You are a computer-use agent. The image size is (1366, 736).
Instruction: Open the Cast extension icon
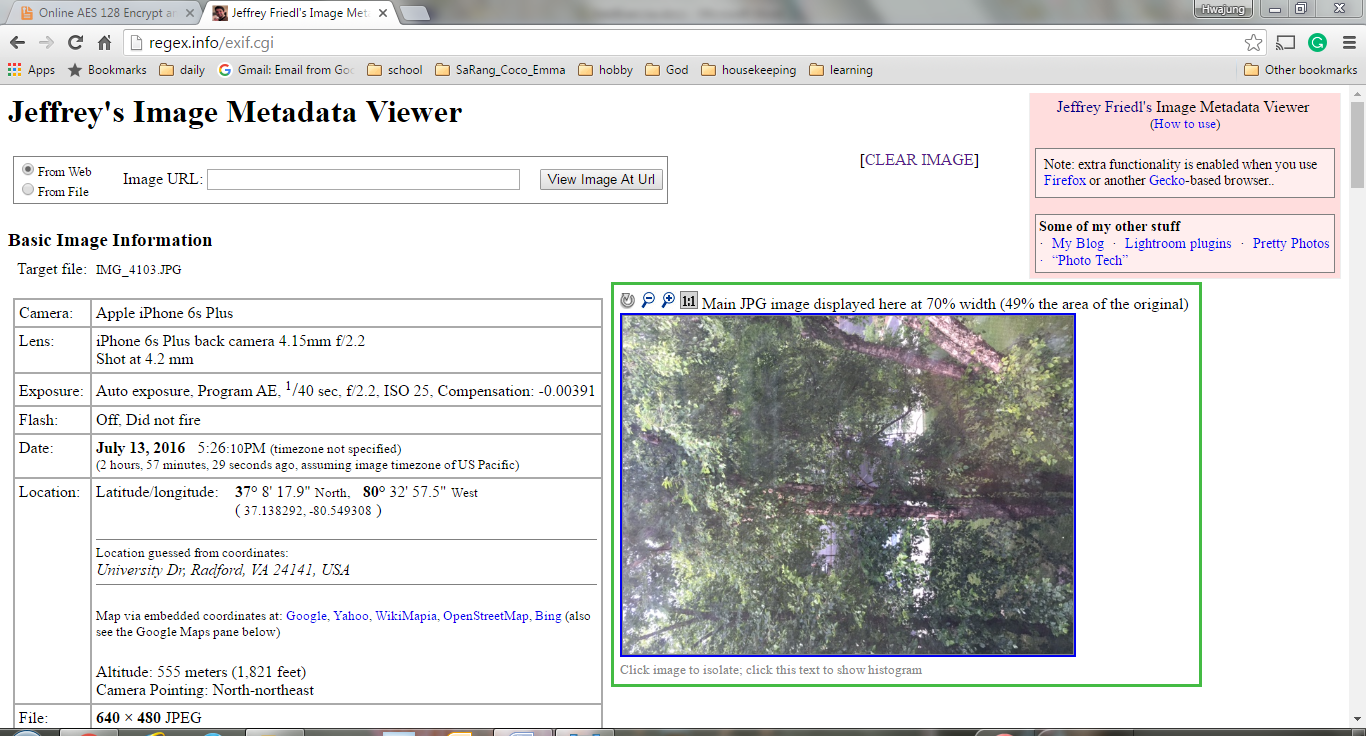[x=1287, y=42]
